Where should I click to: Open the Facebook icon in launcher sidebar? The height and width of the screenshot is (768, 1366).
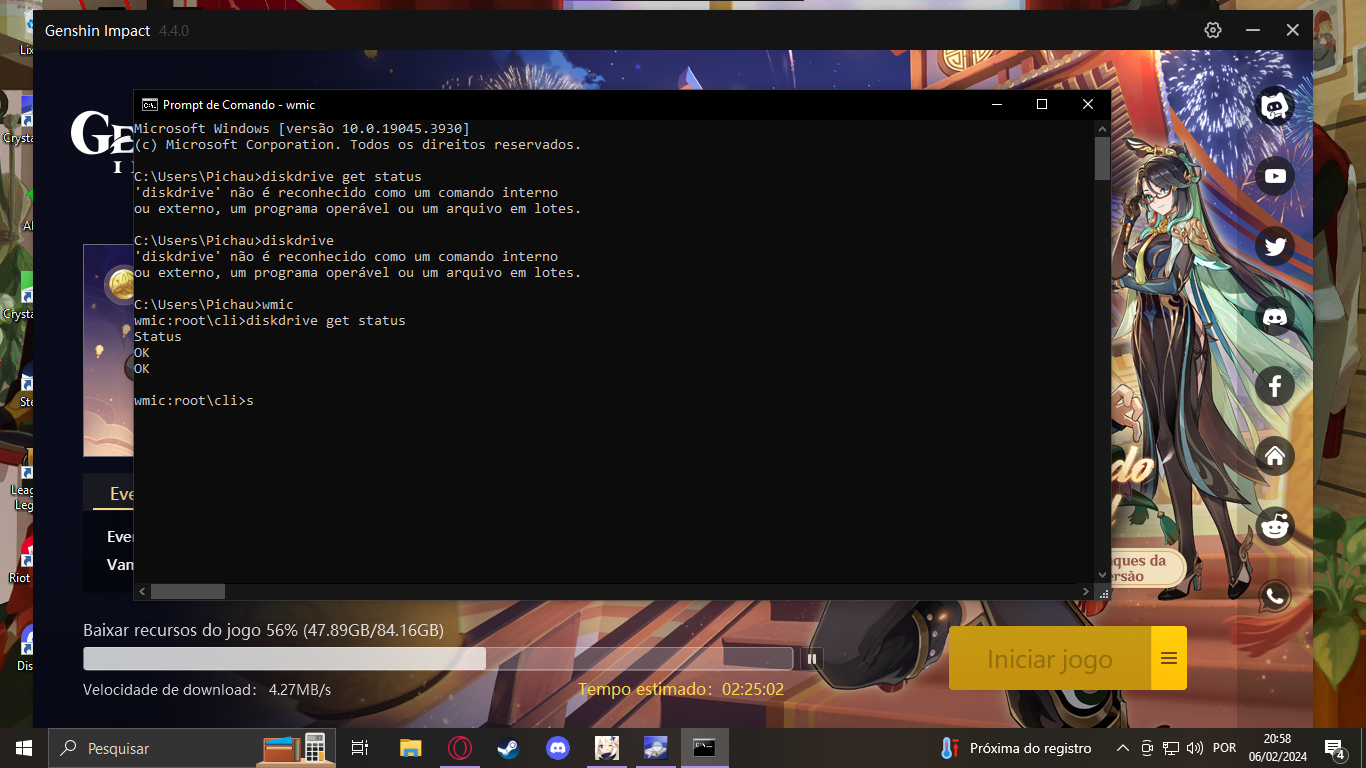coord(1275,386)
